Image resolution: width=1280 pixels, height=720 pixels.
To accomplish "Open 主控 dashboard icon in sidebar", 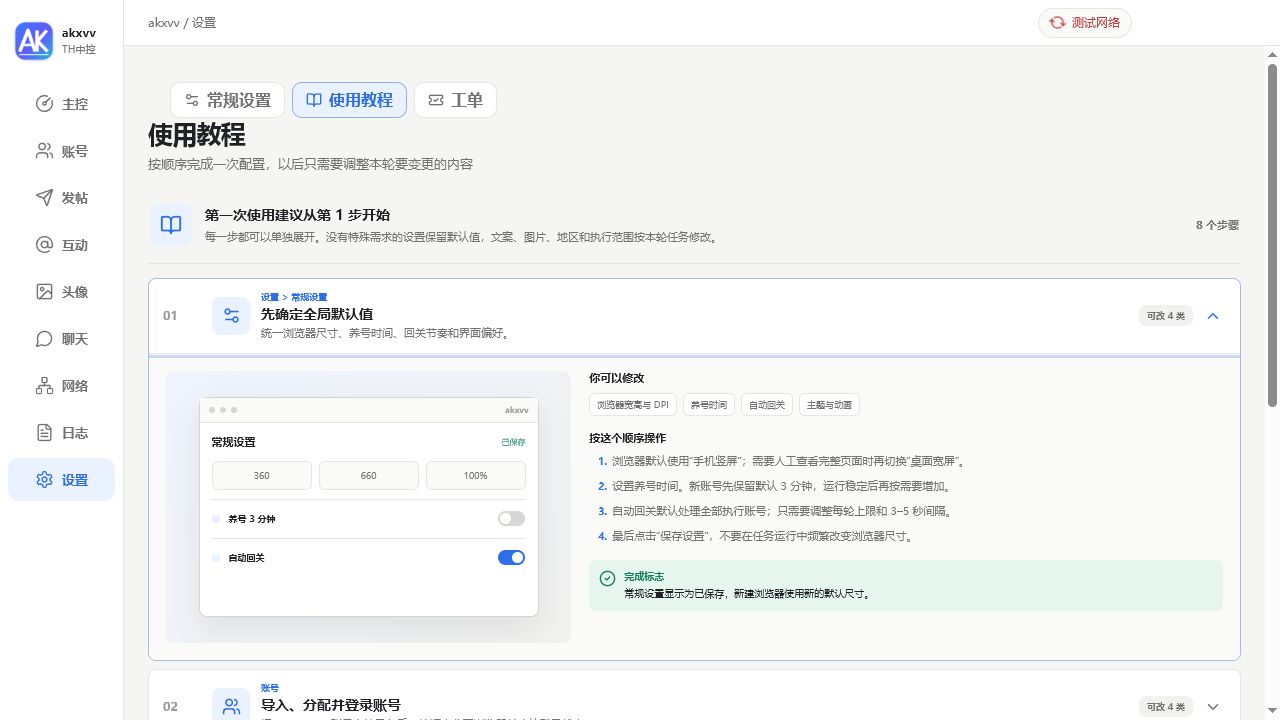I will pos(44,104).
